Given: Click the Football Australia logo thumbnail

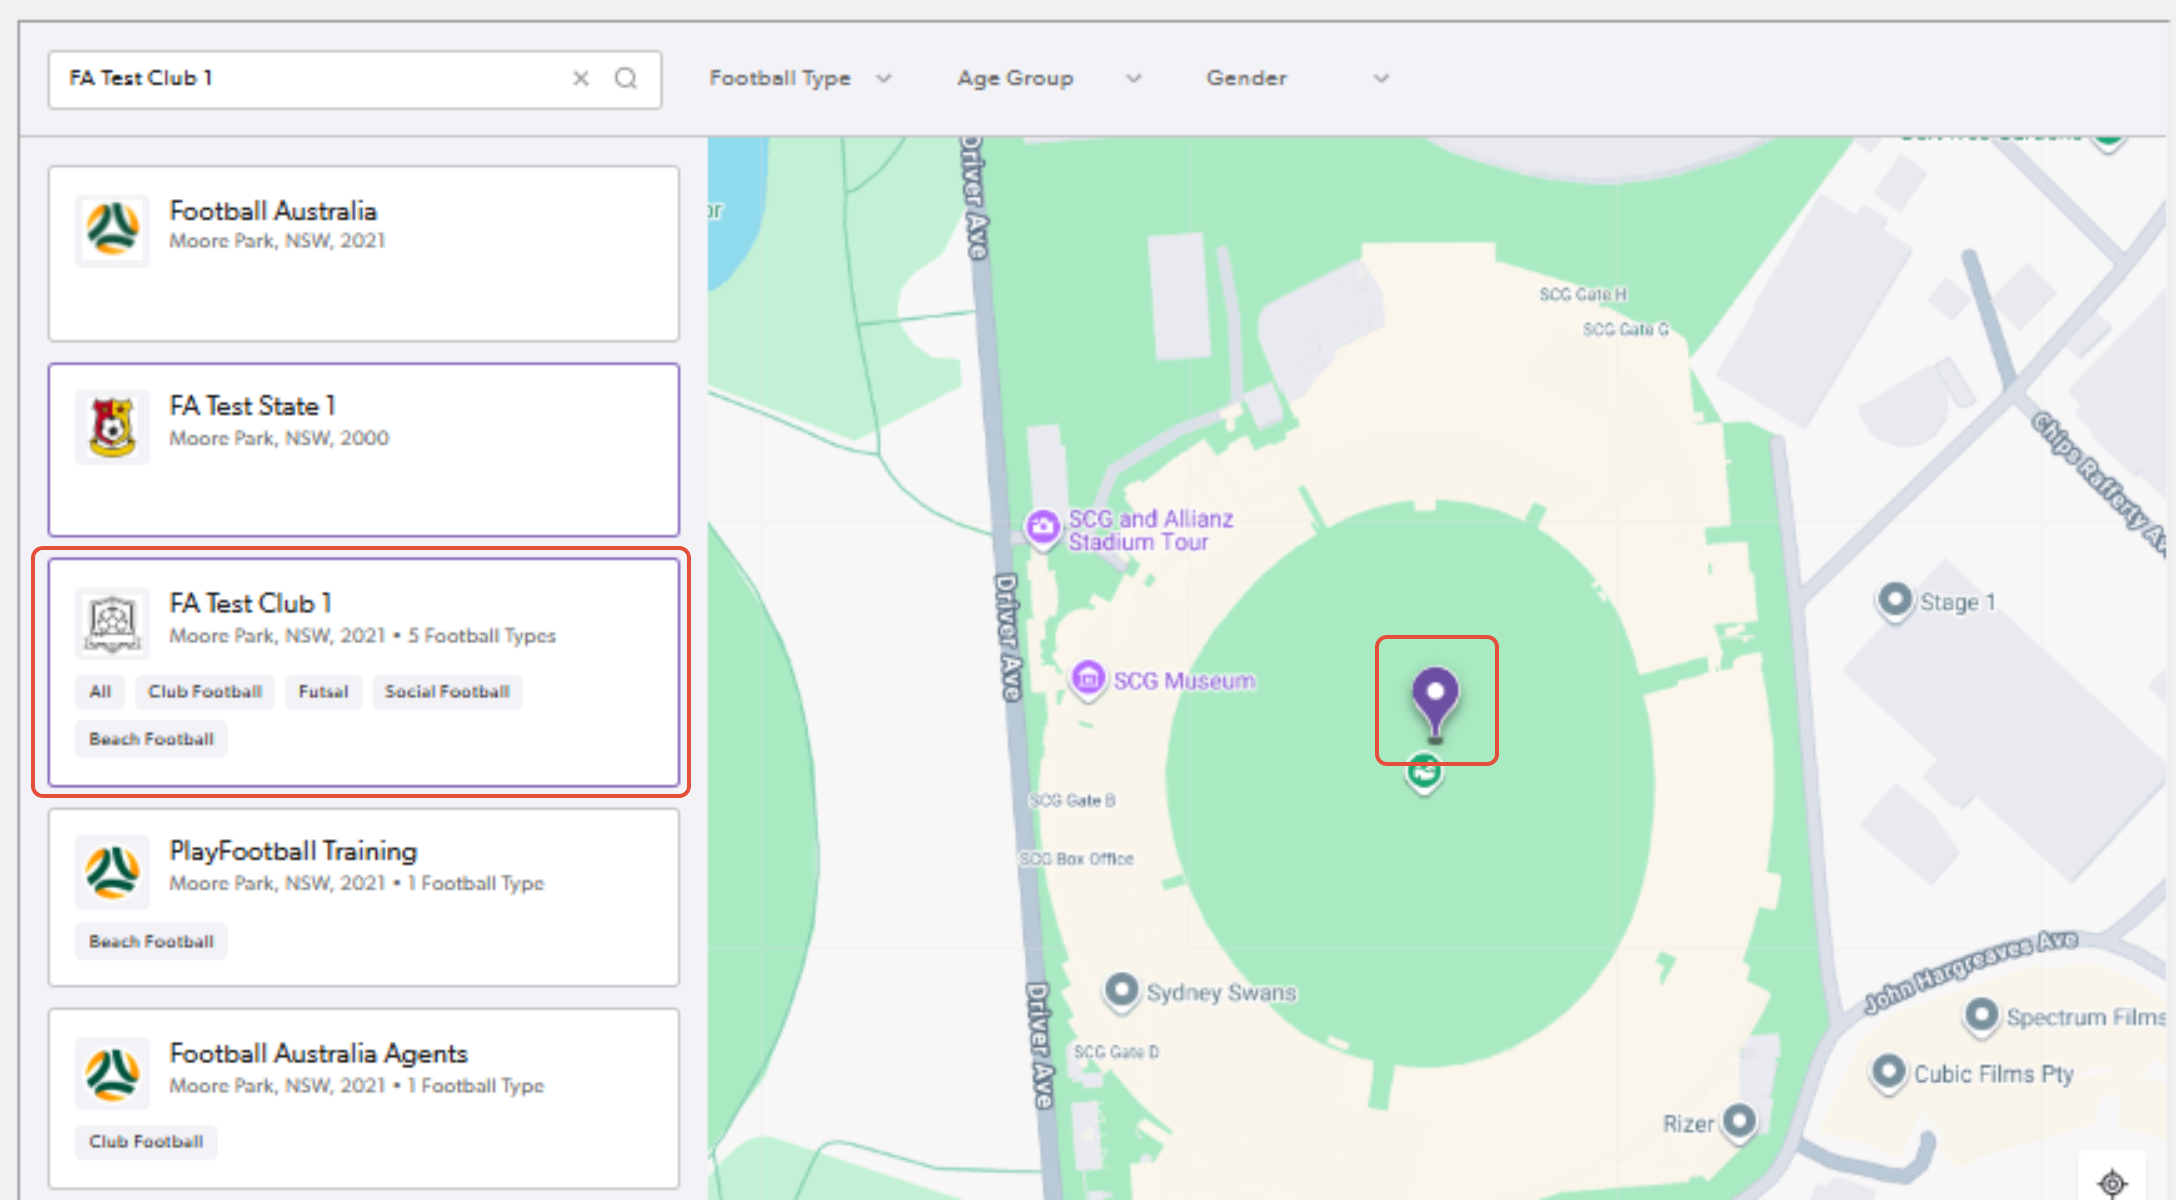Looking at the screenshot, I should 112,229.
